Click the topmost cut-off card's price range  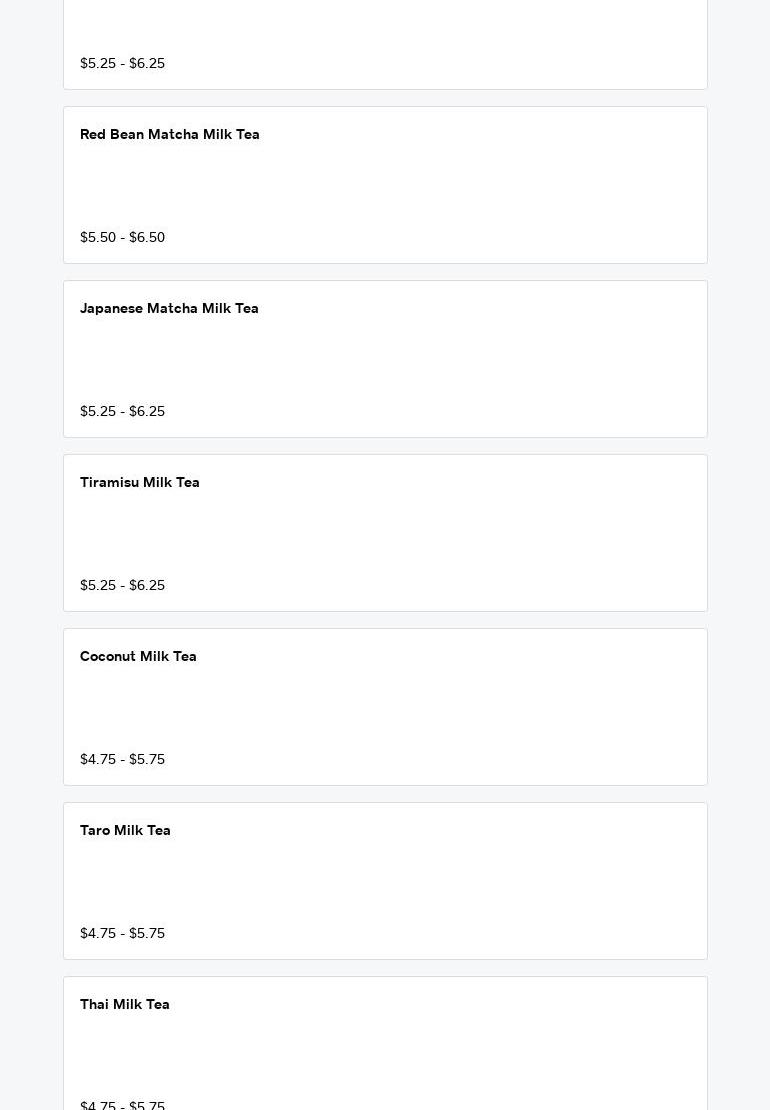pos(122,64)
